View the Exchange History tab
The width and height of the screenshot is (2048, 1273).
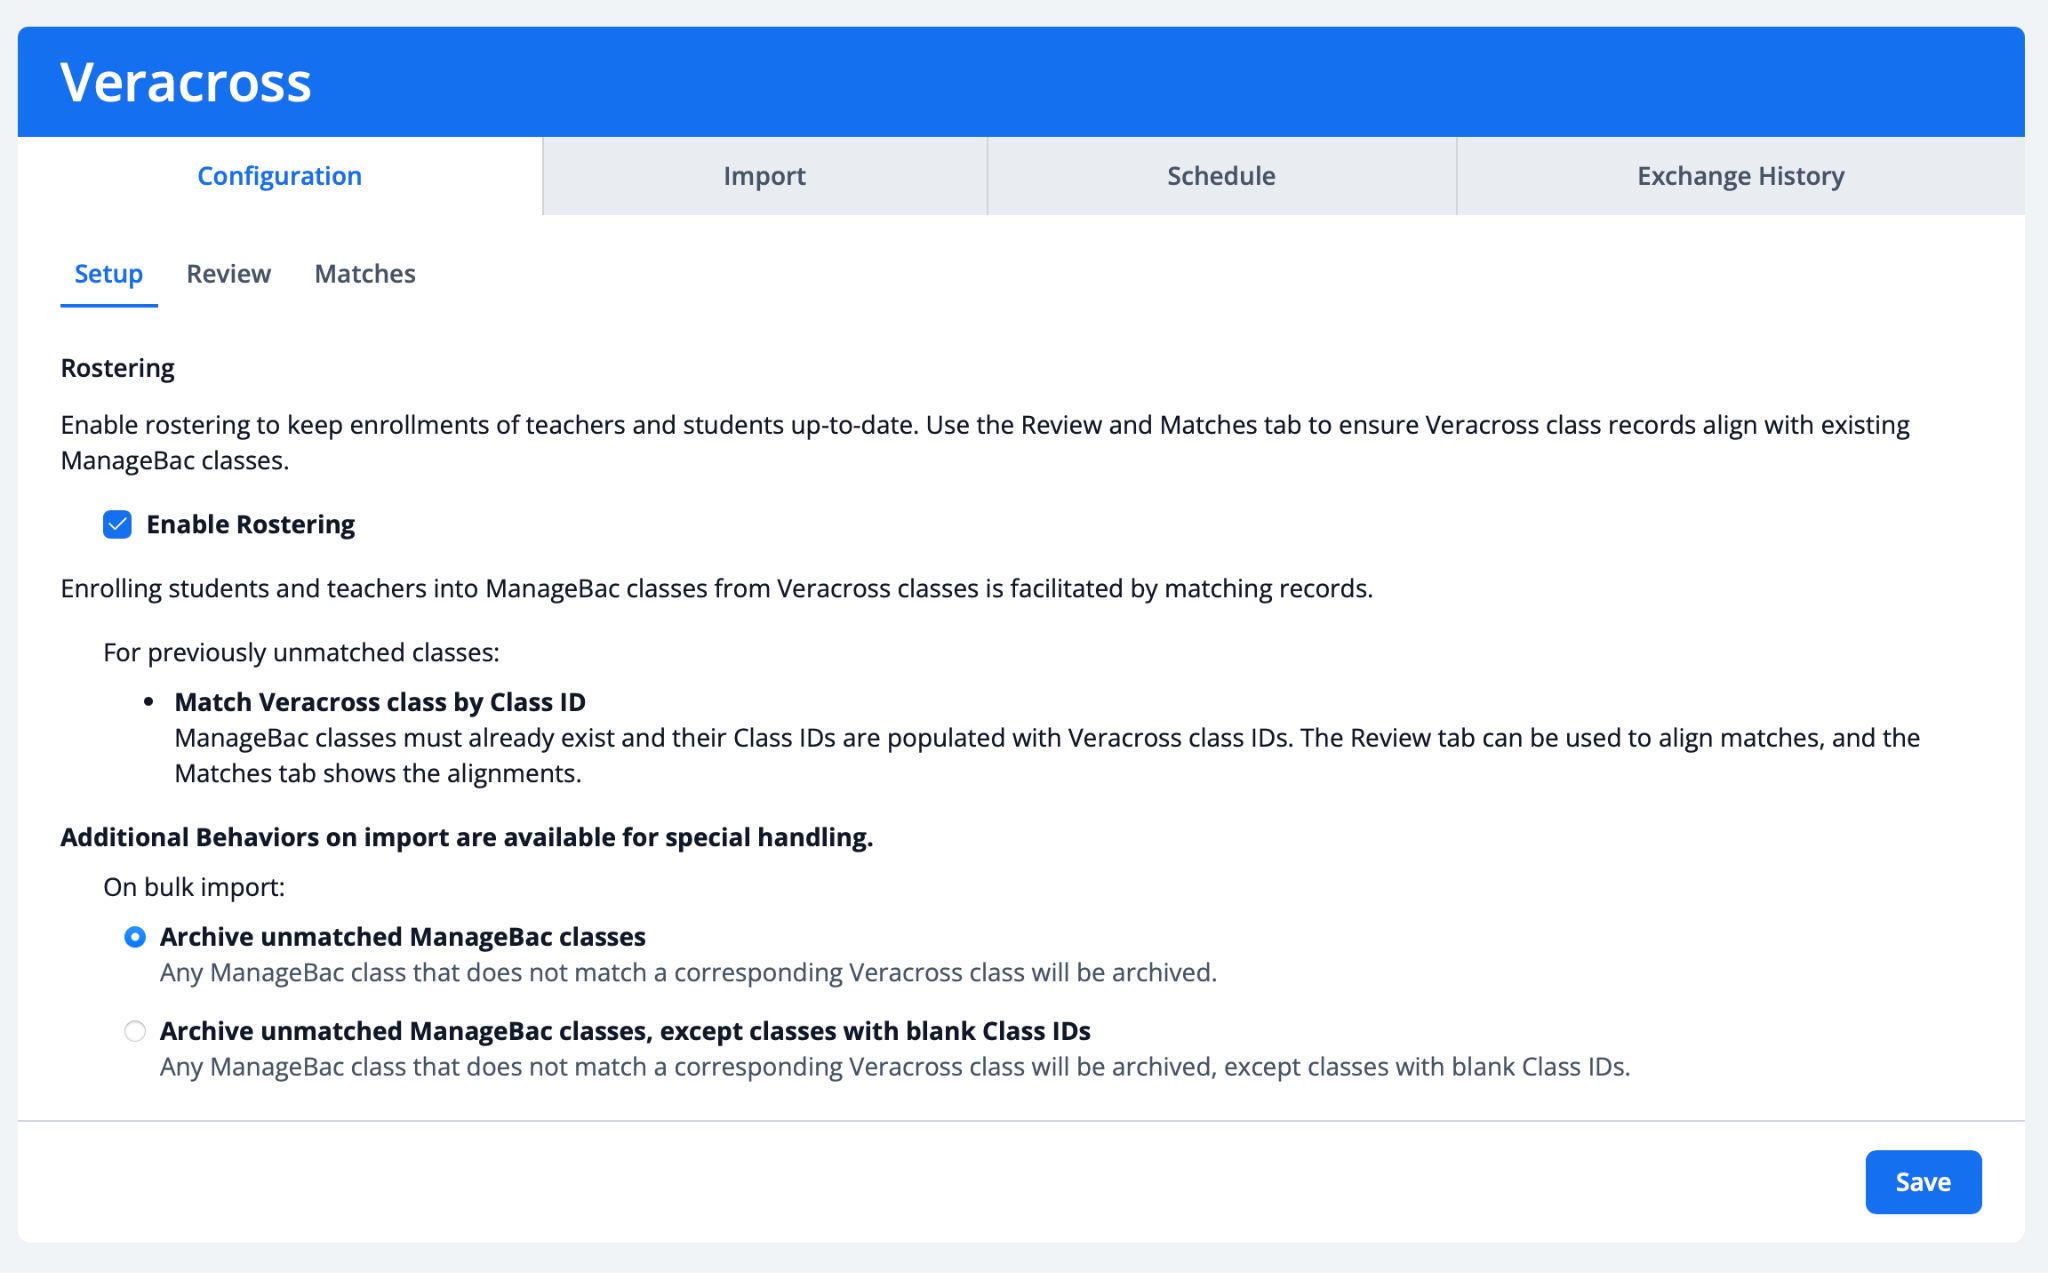(x=1741, y=176)
